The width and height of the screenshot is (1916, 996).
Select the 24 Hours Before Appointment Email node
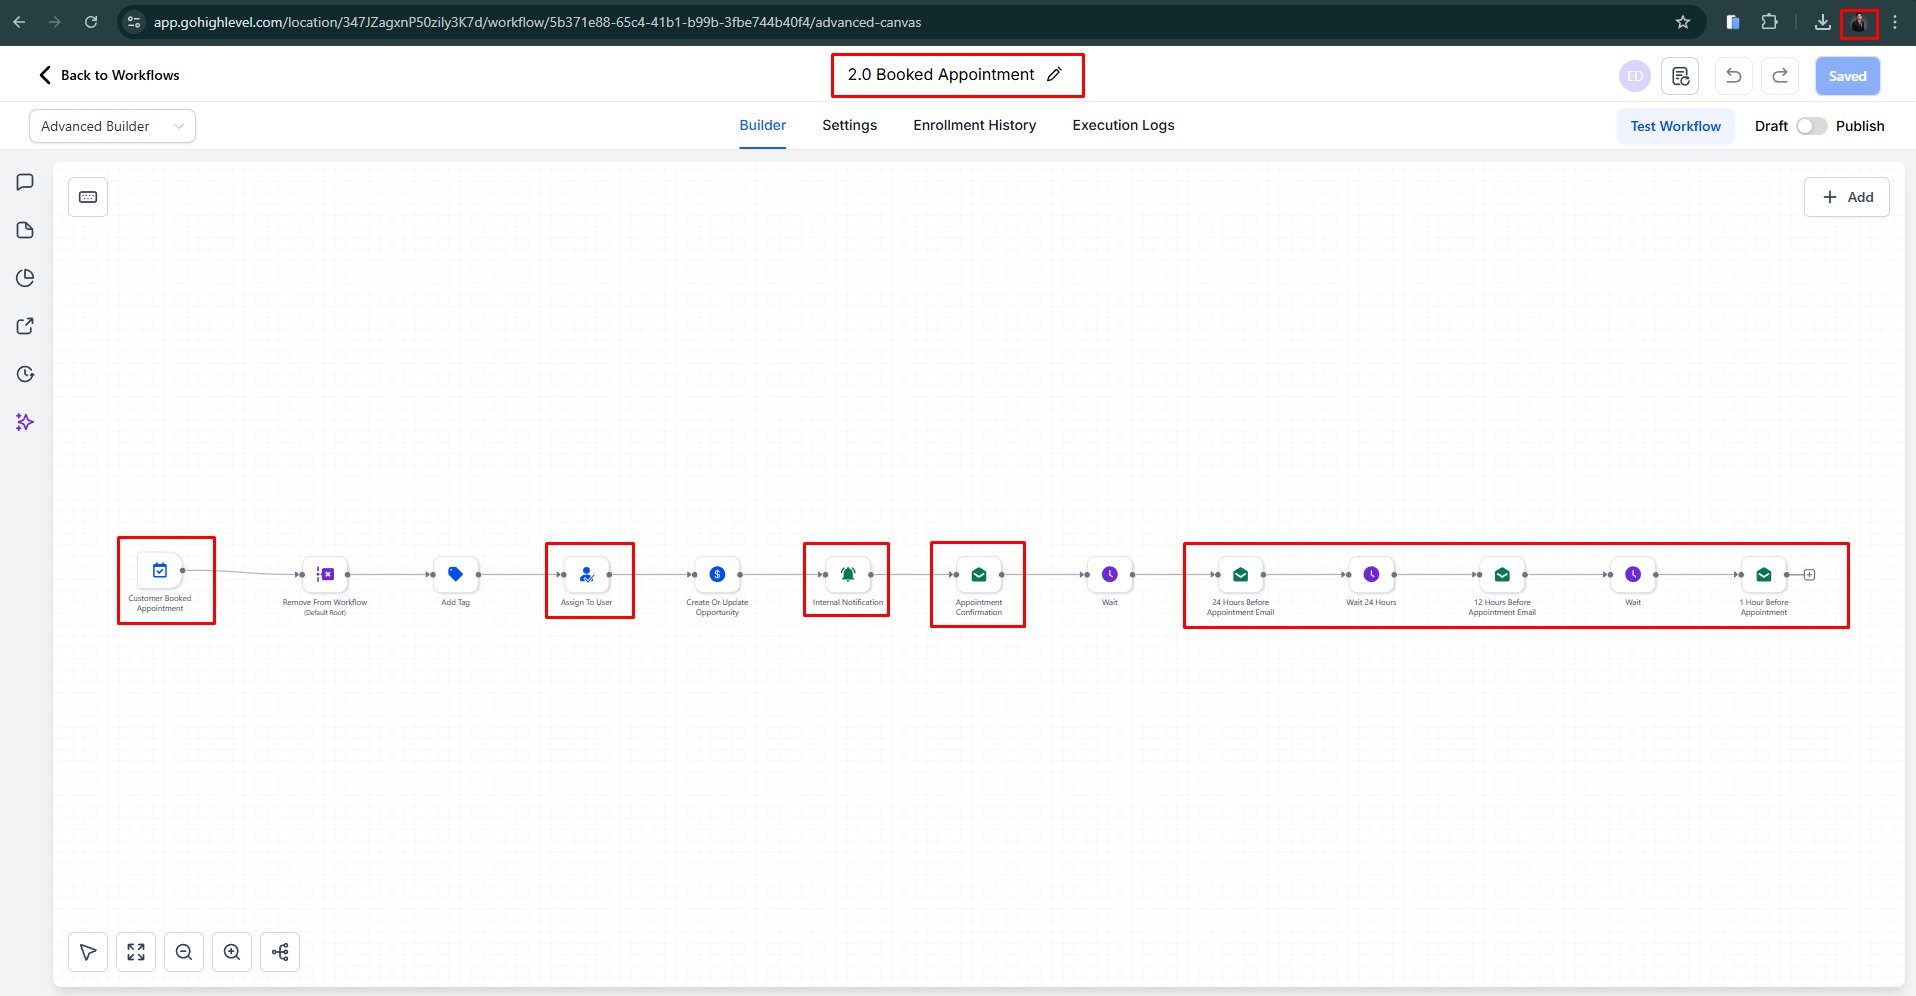1241,574
